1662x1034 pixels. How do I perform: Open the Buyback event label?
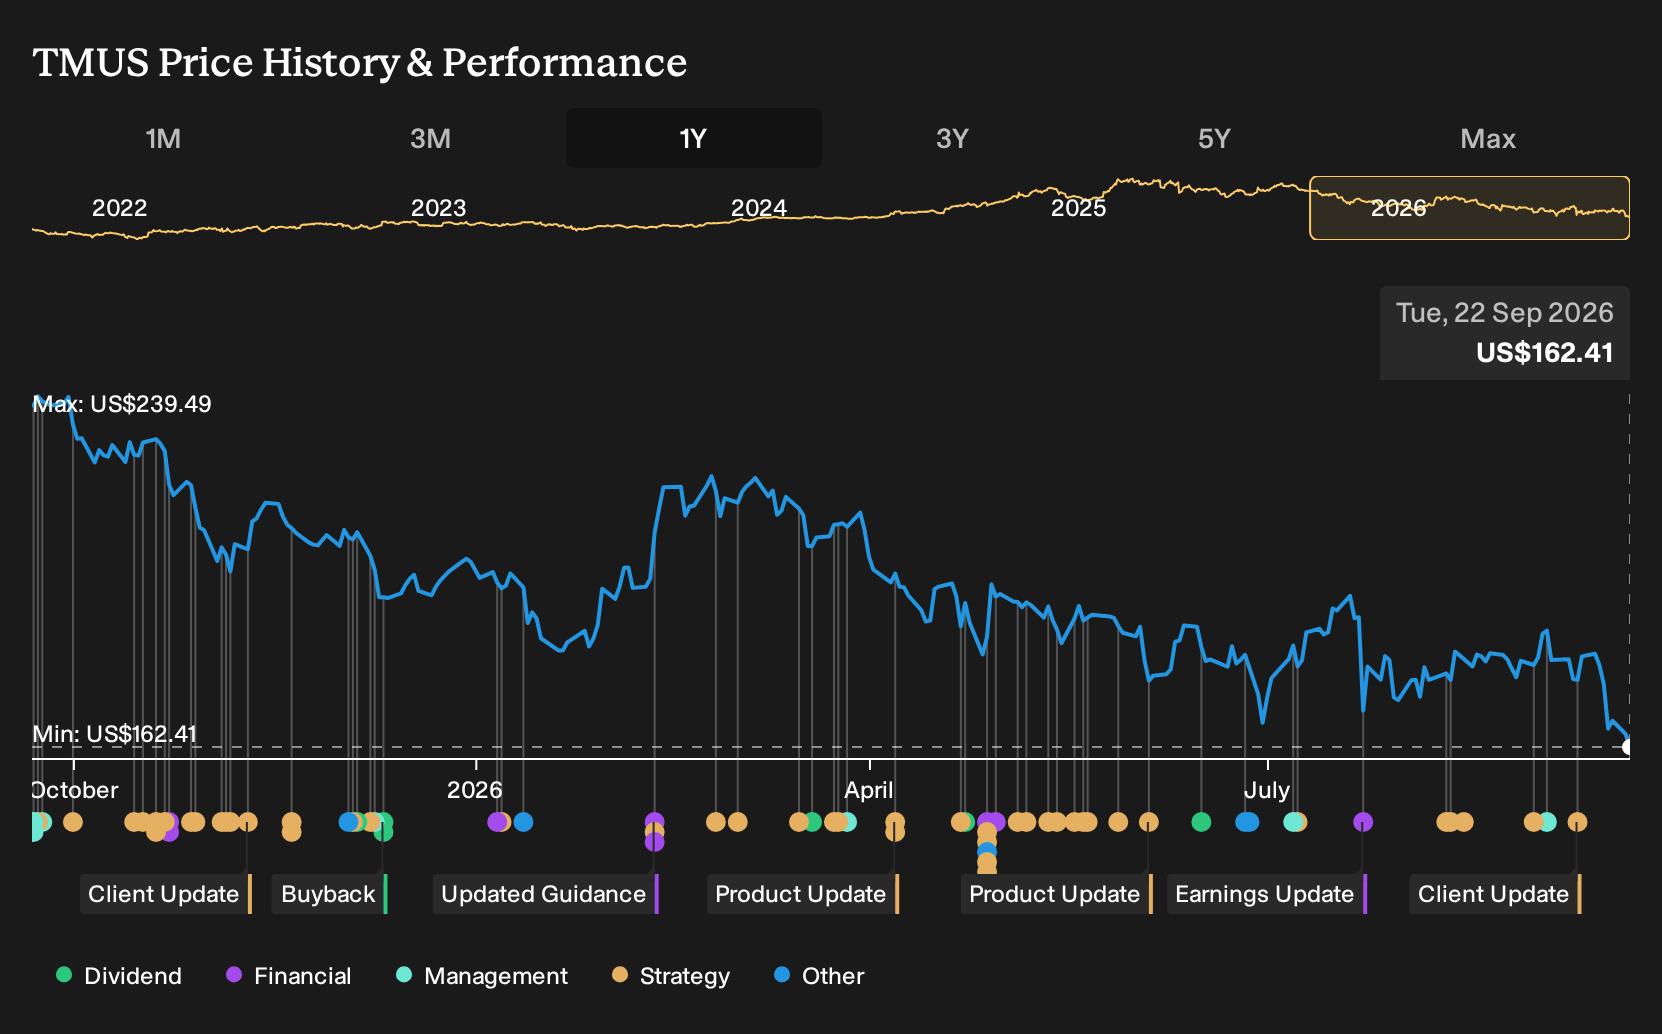[330, 894]
